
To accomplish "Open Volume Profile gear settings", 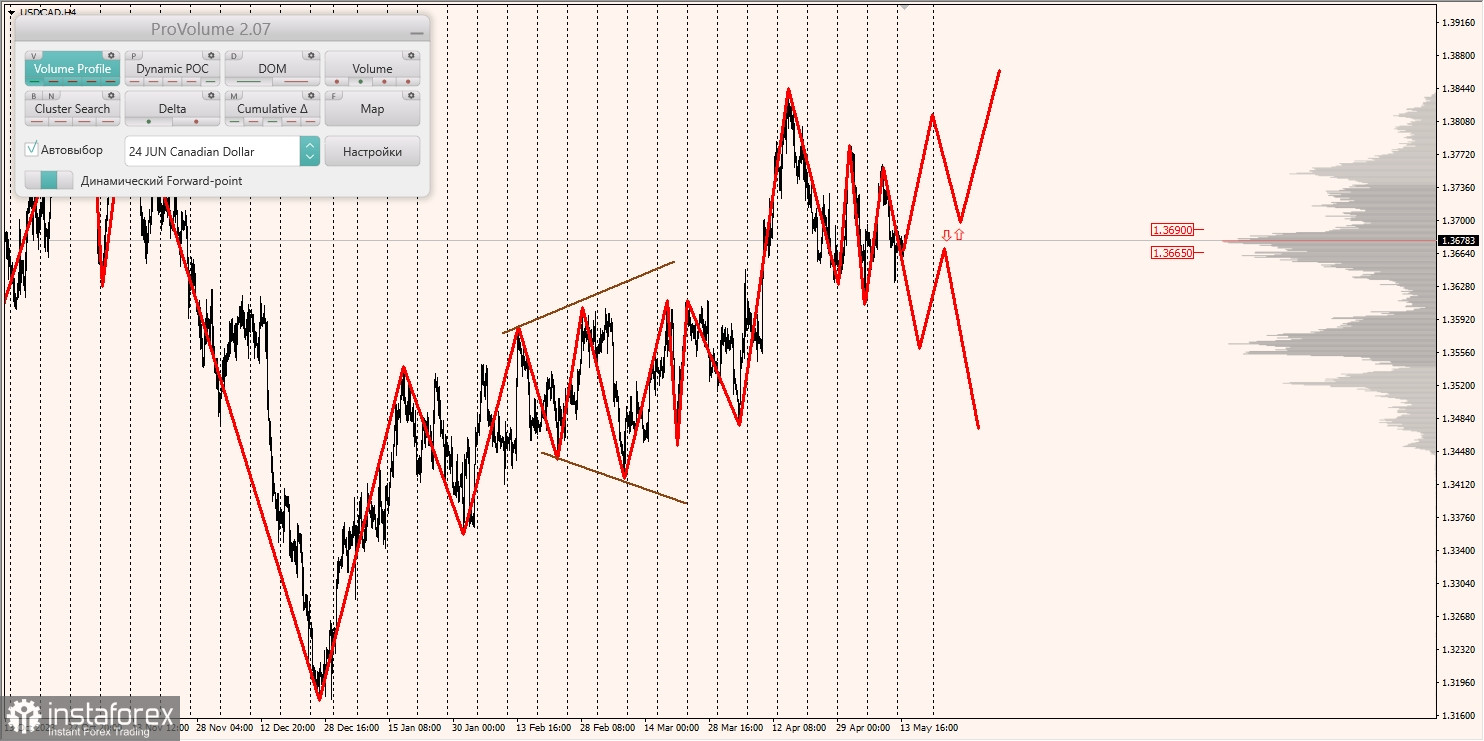I will 111,55.
